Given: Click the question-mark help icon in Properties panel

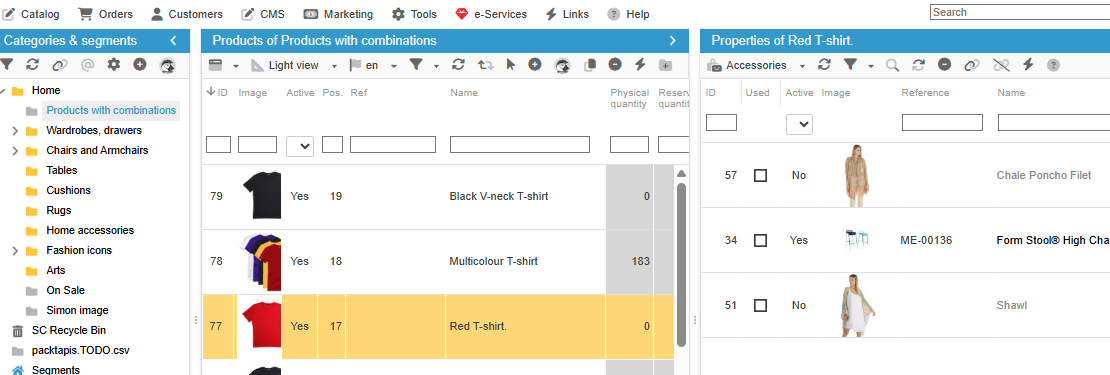Looking at the screenshot, I should 1053,65.
